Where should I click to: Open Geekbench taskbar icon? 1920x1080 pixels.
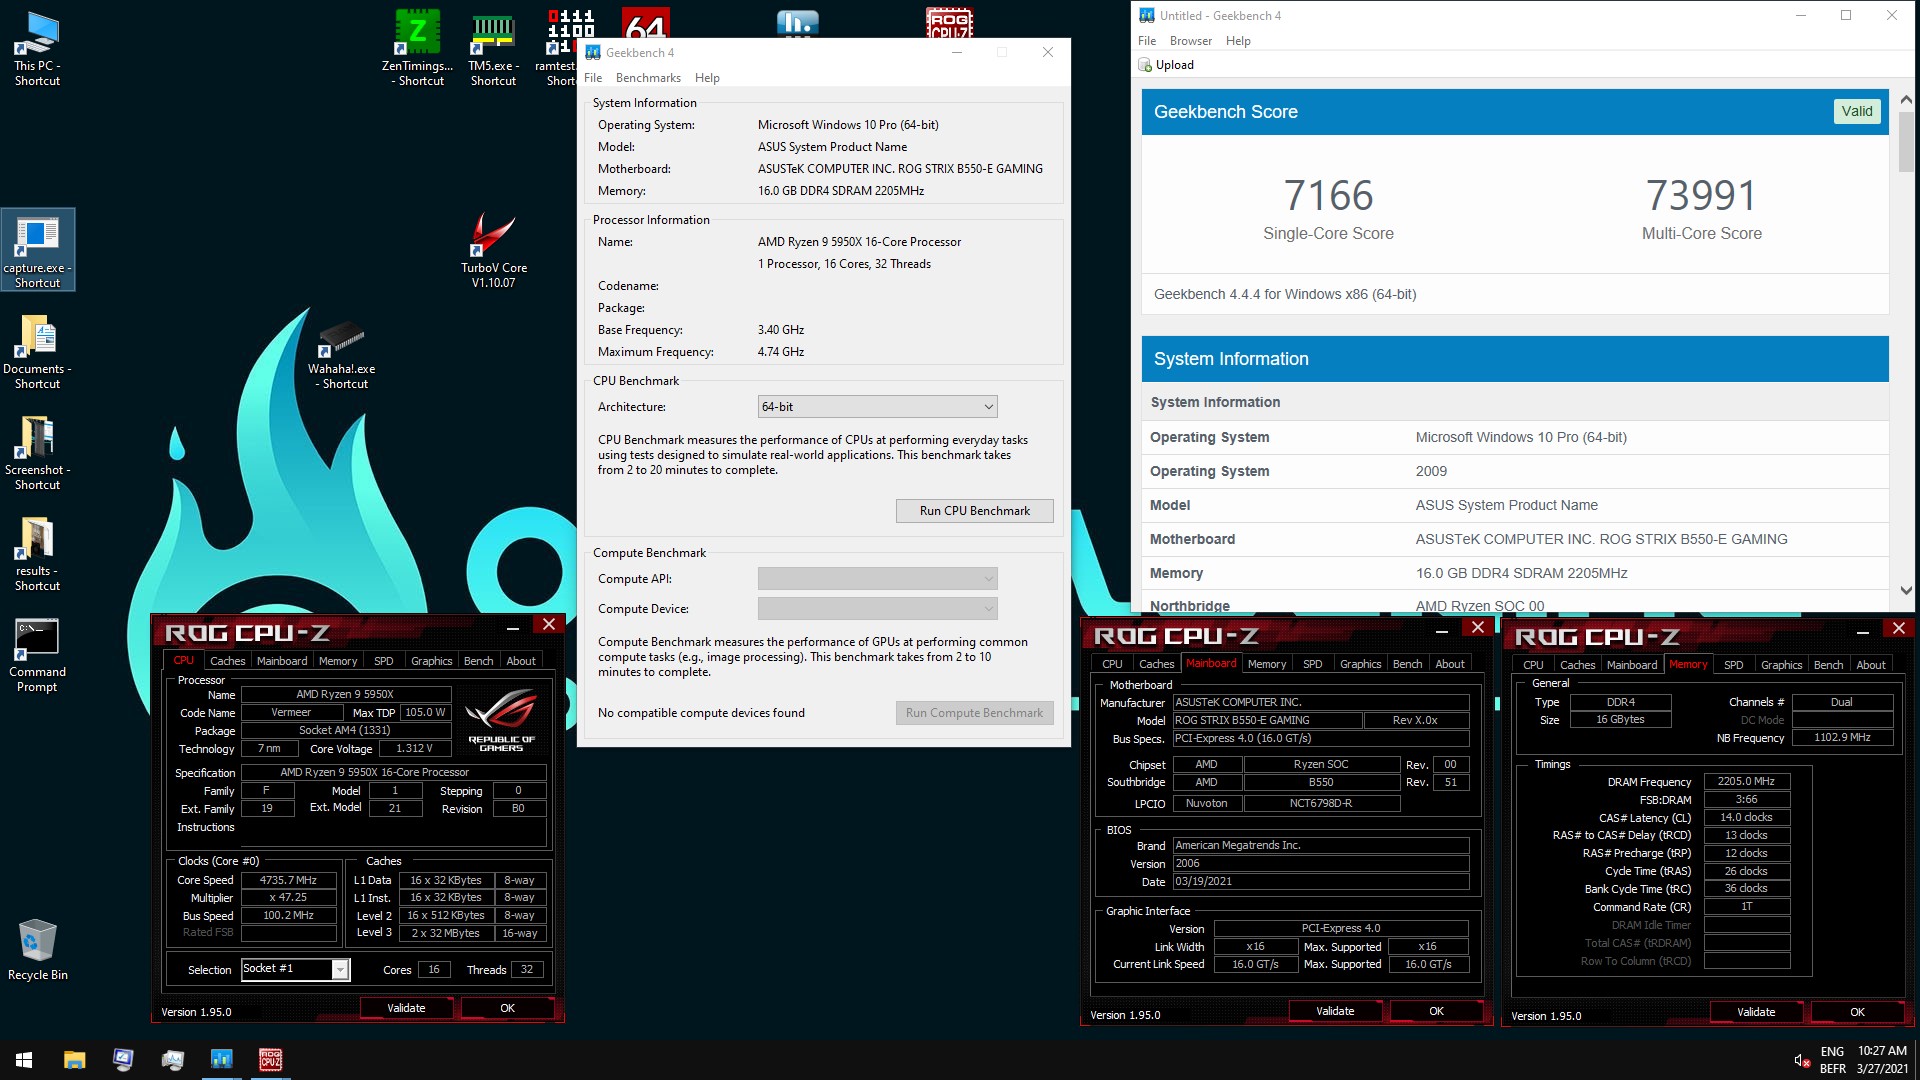pos(221,1060)
